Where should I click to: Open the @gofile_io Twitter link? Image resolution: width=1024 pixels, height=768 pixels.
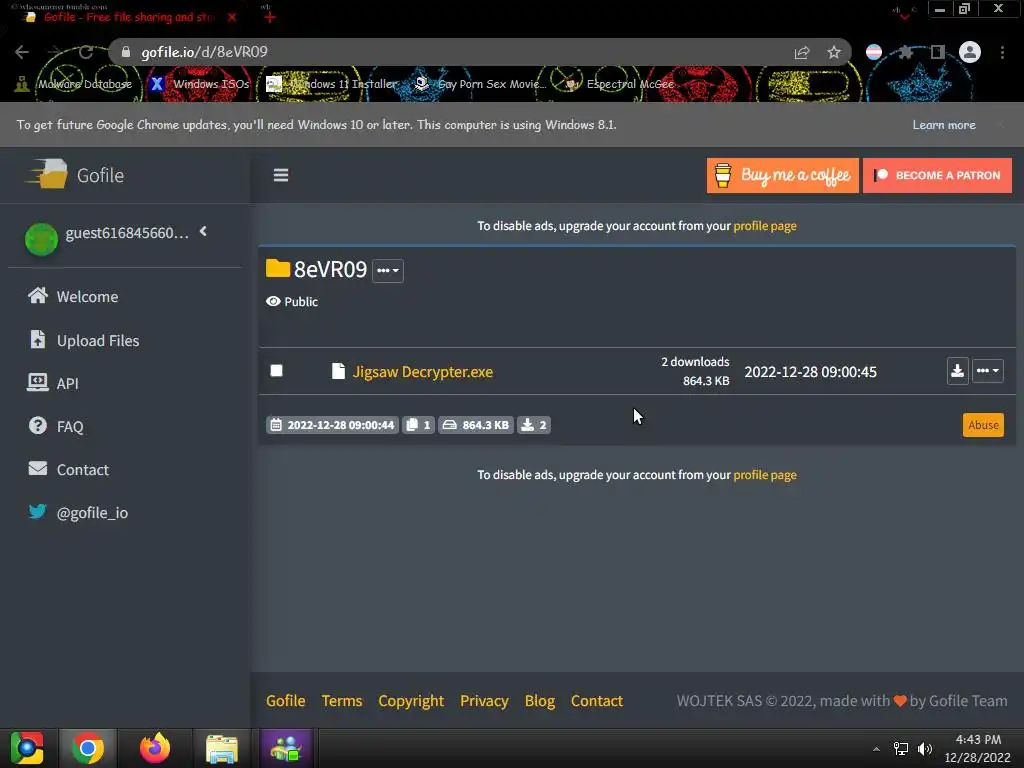point(78,513)
